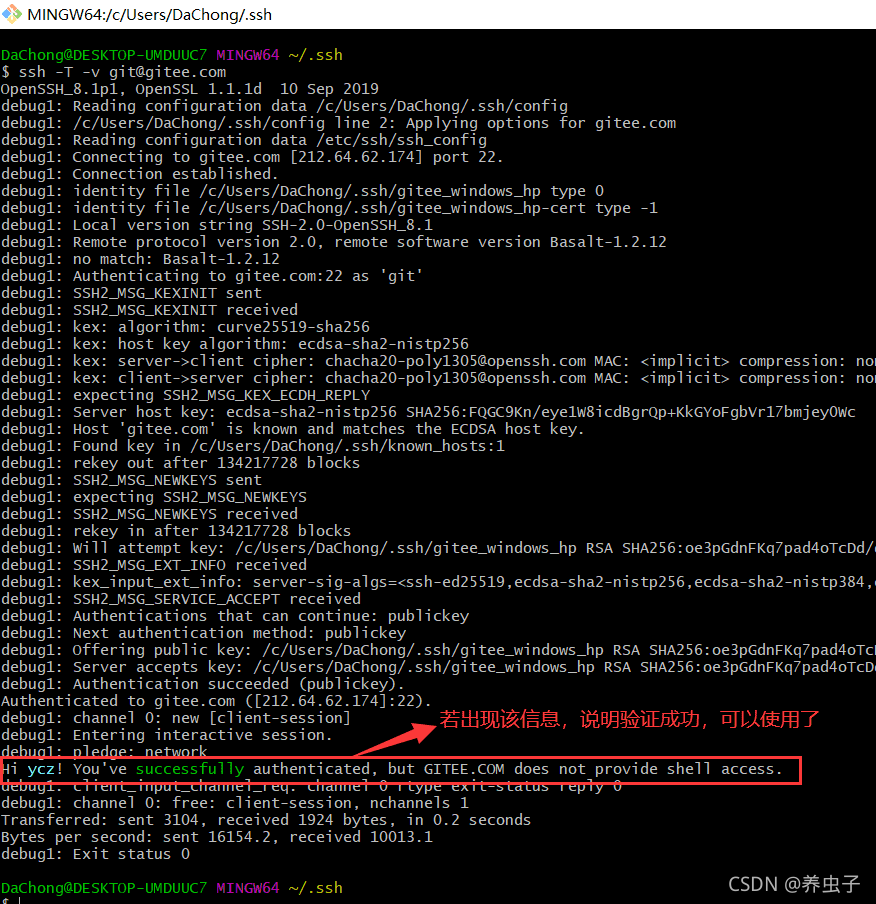Select the Authenticated to gitee.com line
876x904 pixels.
pos(216,701)
